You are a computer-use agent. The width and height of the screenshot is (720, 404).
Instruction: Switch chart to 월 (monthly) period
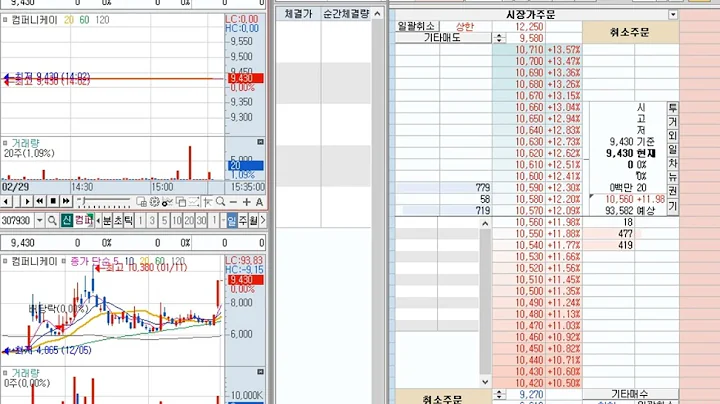click(253, 221)
